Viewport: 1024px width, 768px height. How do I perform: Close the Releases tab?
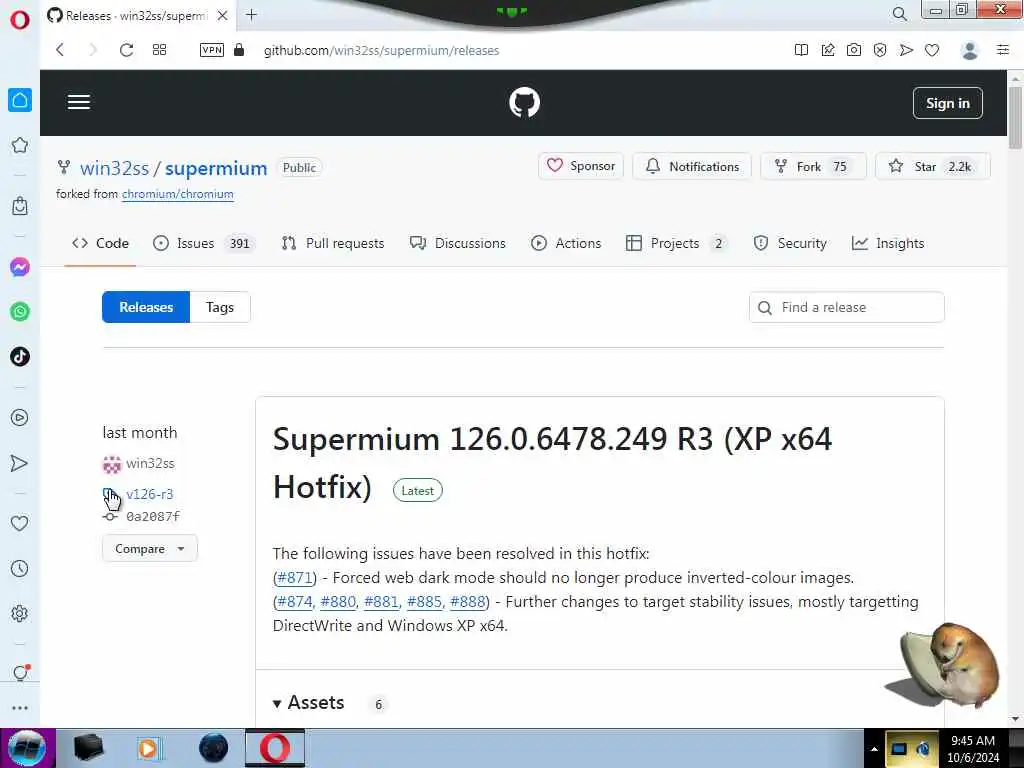(x=223, y=15)
